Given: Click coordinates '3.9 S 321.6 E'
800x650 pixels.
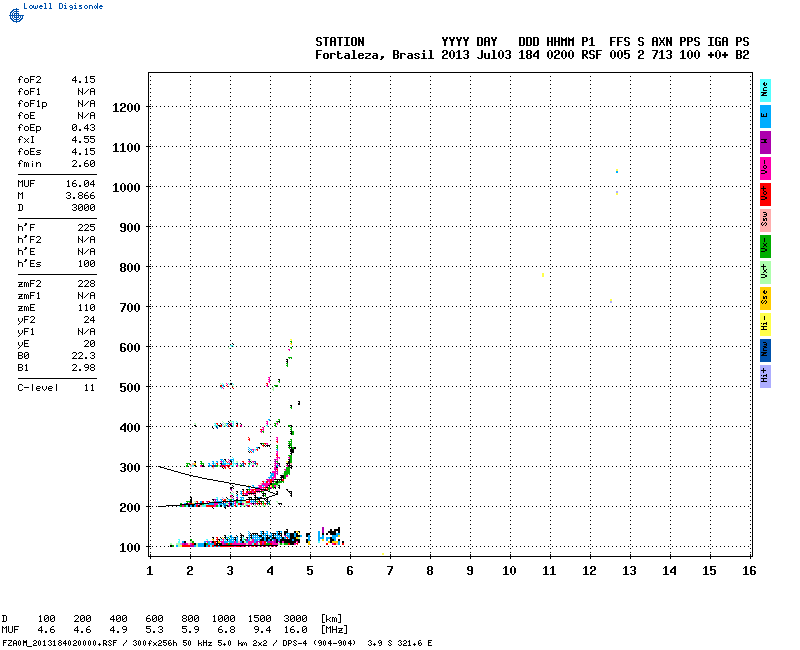Looking at the screenshot, I should click(399, 643).
